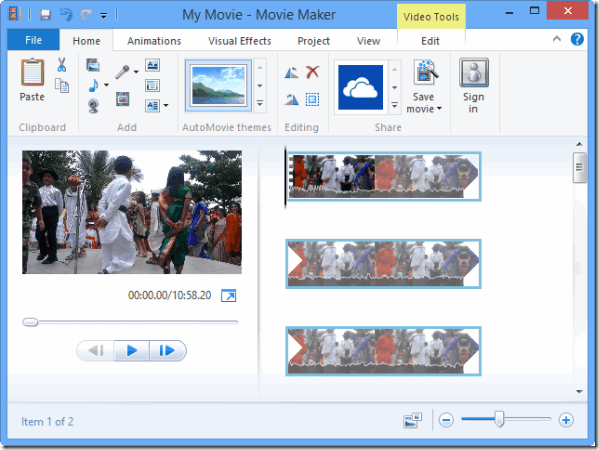Click the Save movie icon
This screenshot has height=450, width=599.
tap(425, 72)
